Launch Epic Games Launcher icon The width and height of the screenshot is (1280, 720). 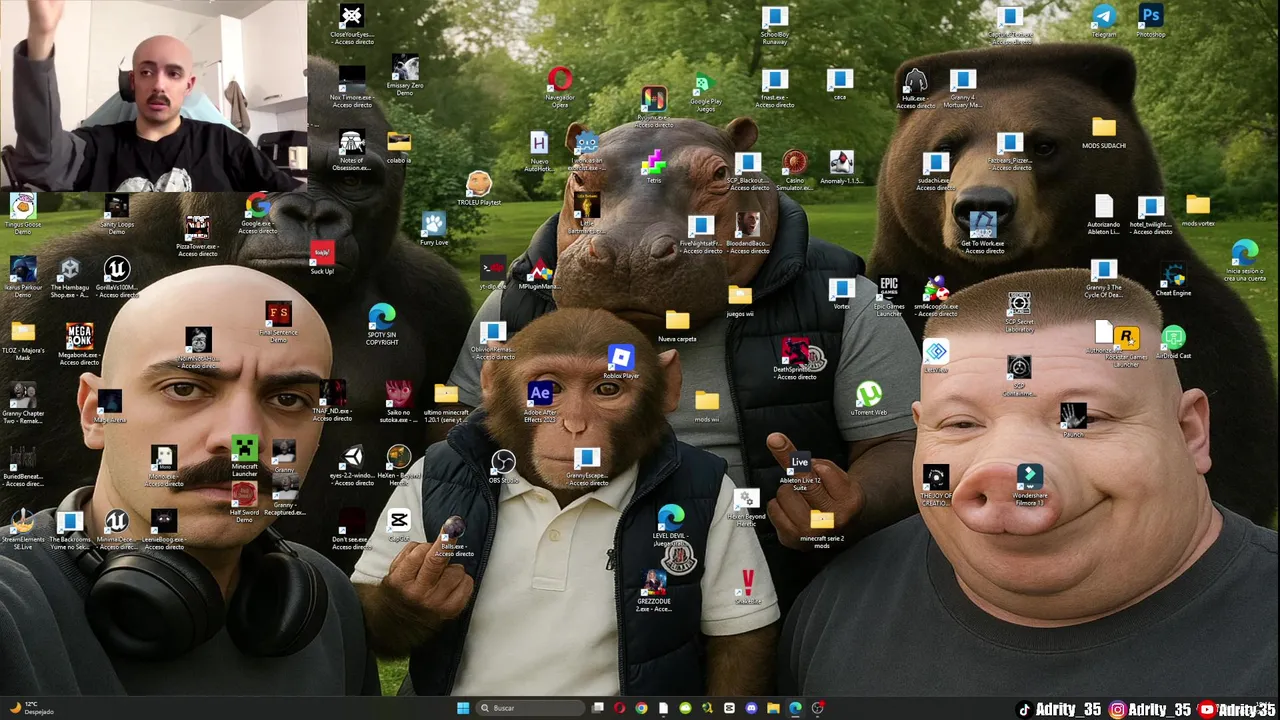coord(889,297)
